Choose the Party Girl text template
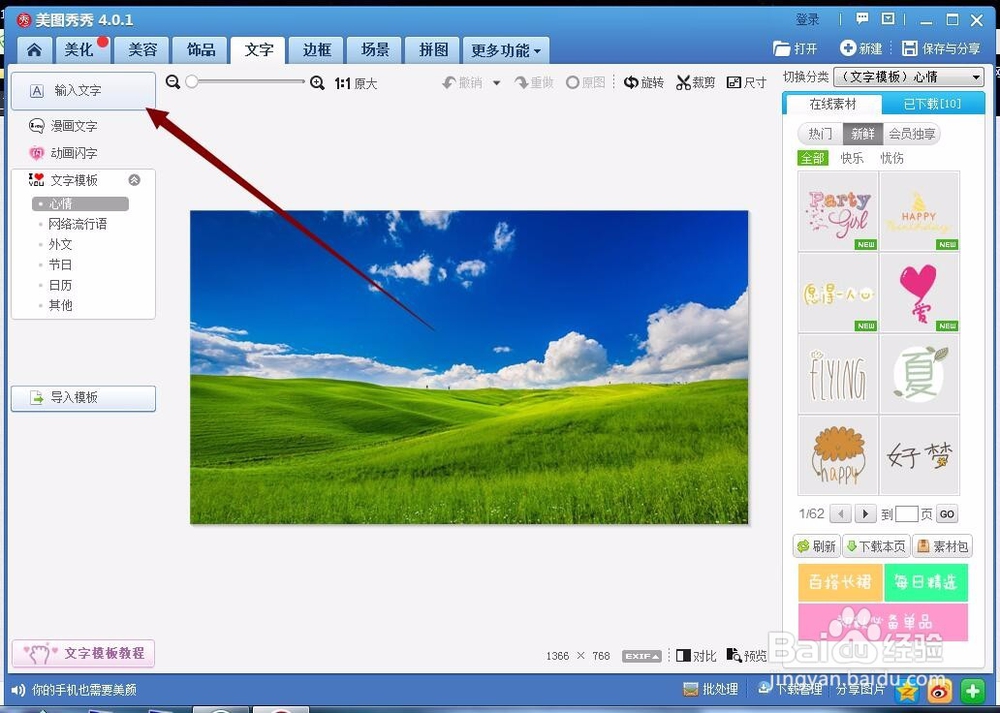 [x=838, y=211]
